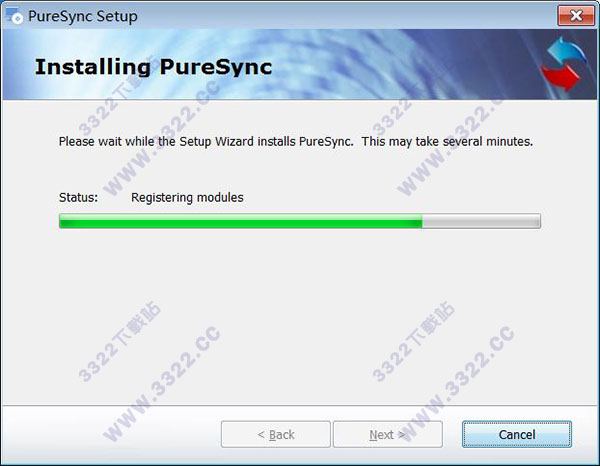Click the 'PureSync Setup' window title
Viewport: 600px width, 466px height.
[83, 16]
